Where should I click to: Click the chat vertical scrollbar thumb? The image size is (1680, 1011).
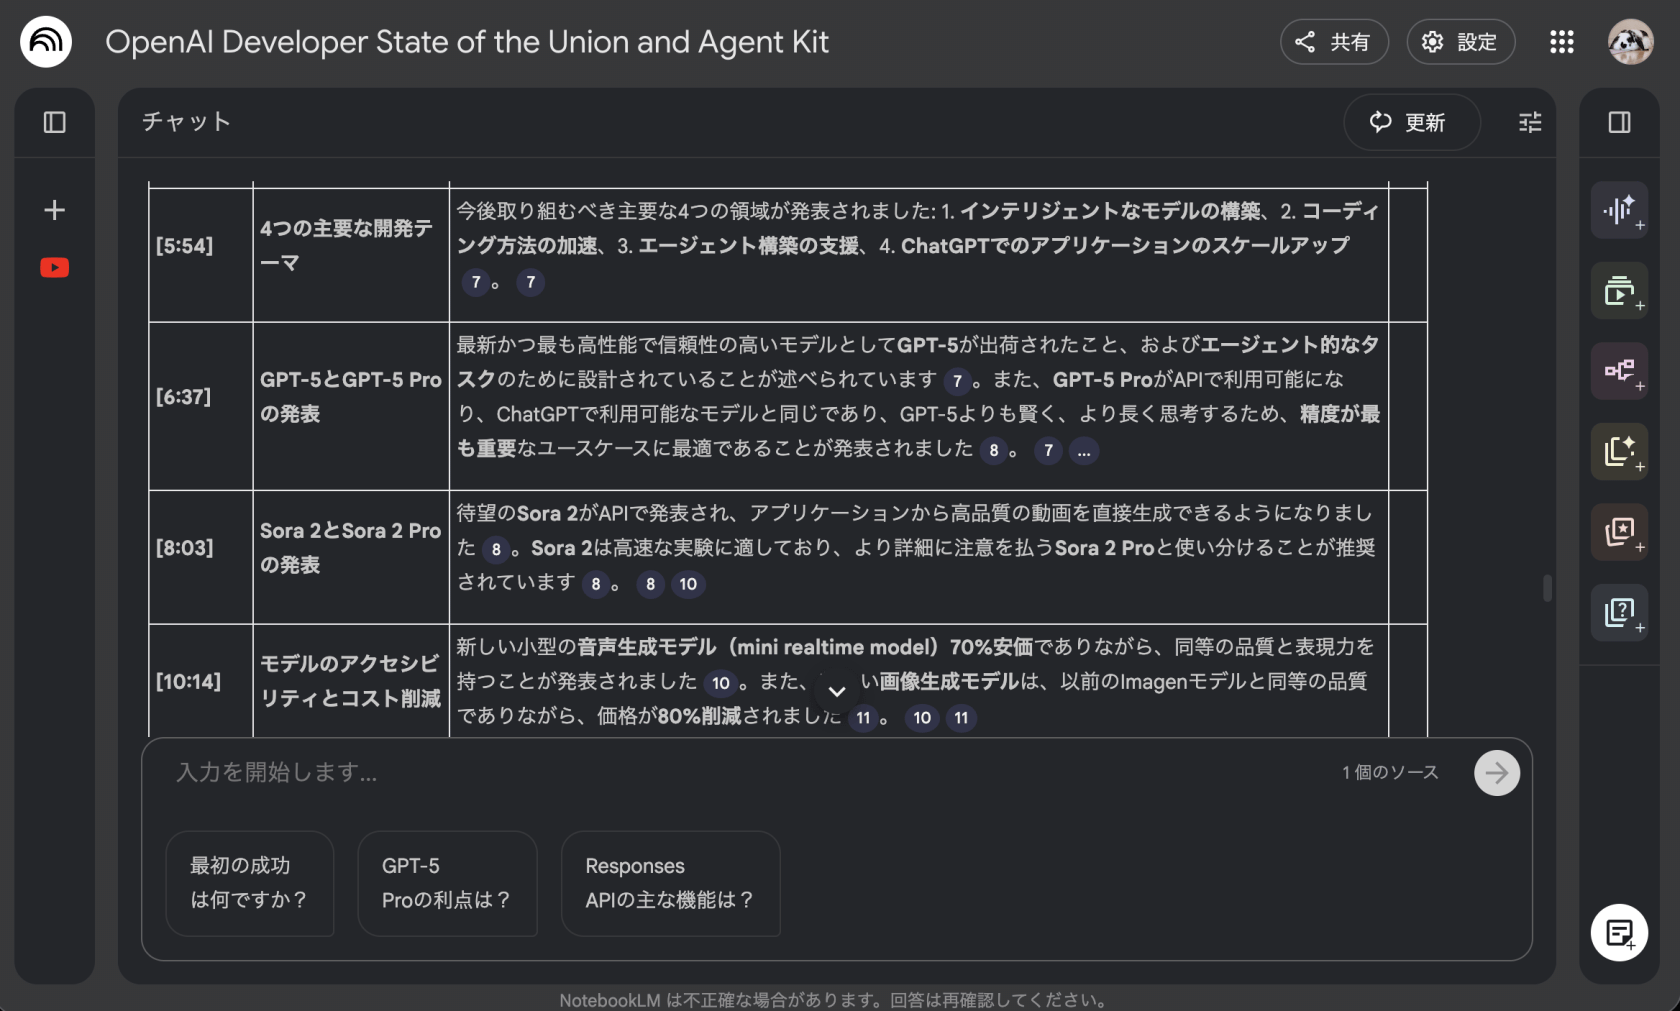pos(1547,588)
